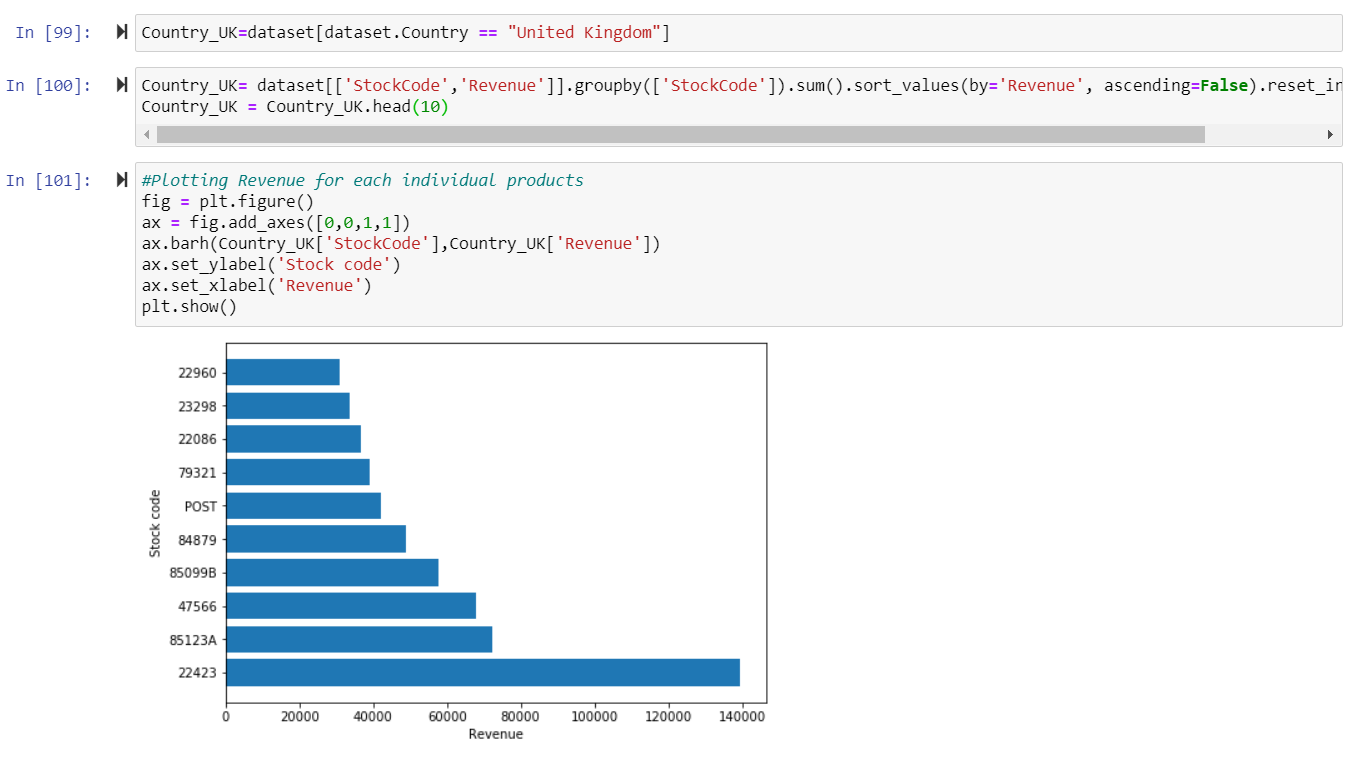Click the run arrow icon beside cell In [99]
The height and width of the screenshot is (763, 1355).
121,31
